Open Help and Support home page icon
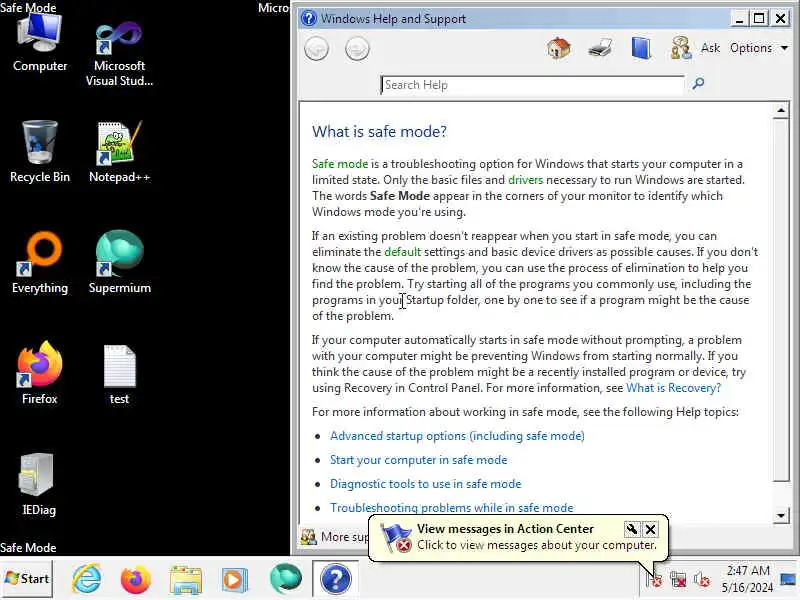The width and height of the screenshot is (800, 600). [x=559, y=48]
